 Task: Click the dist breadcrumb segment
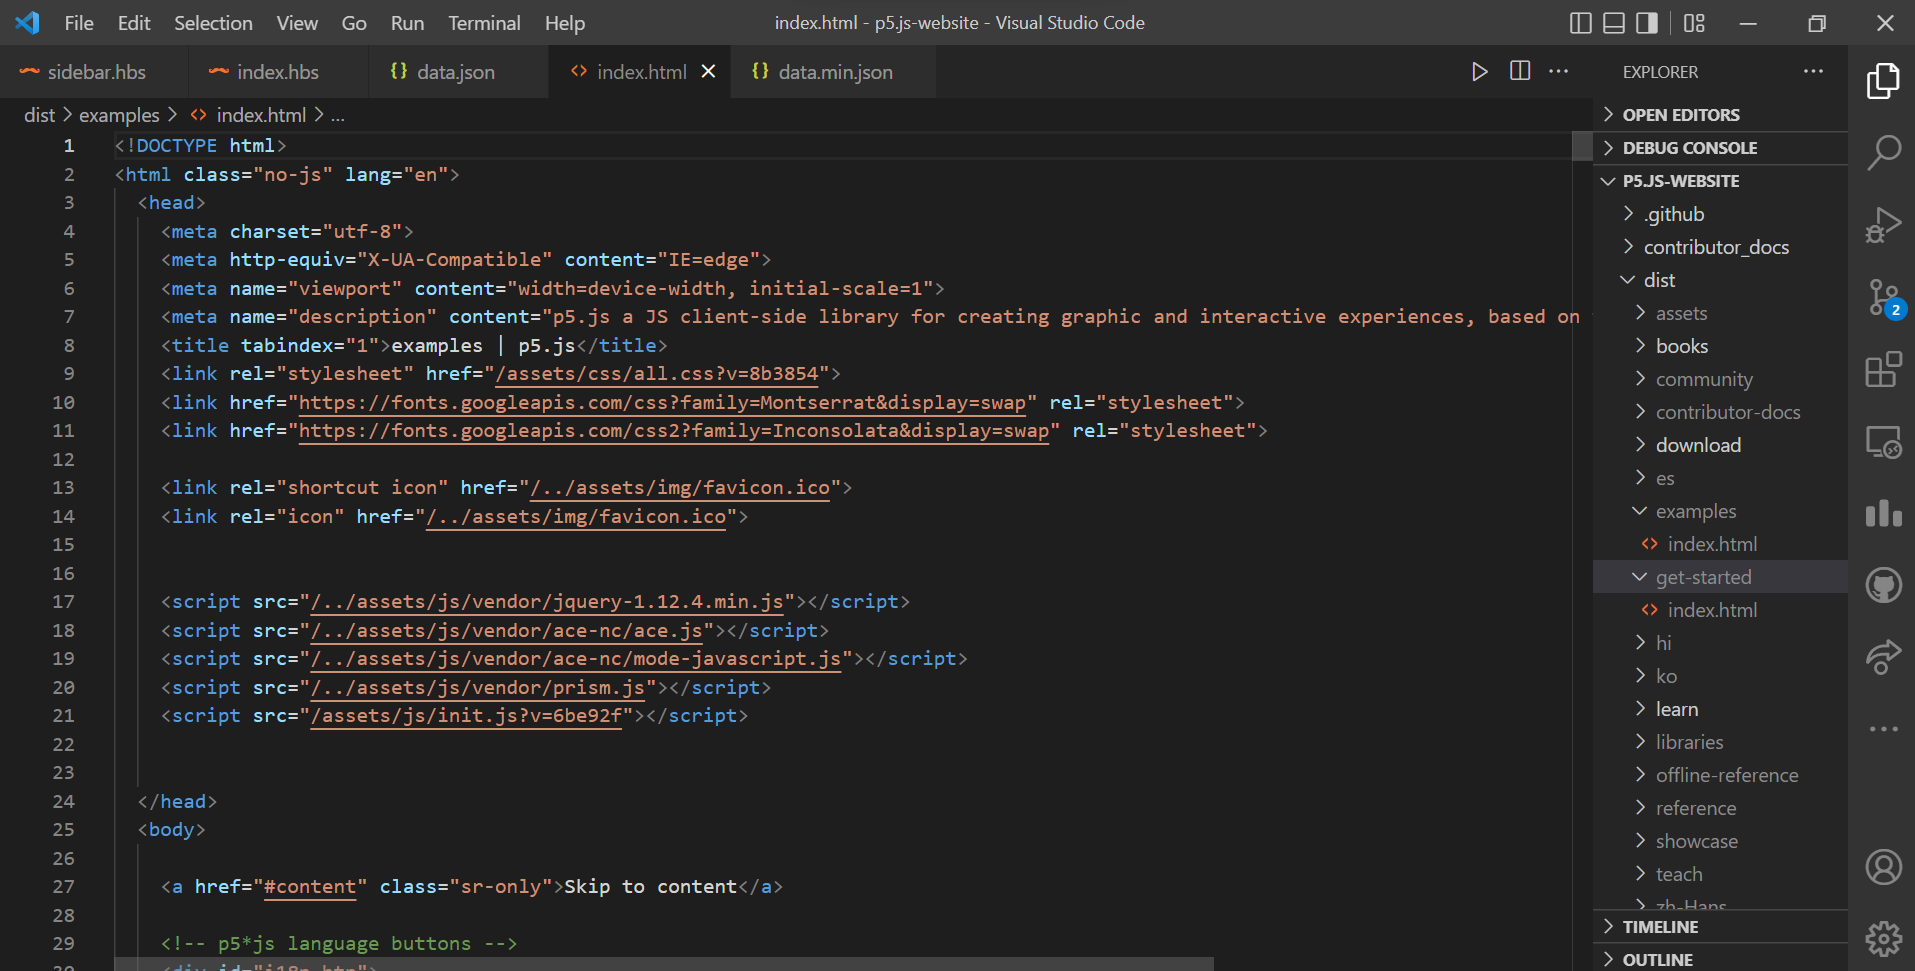coord(39,115)
